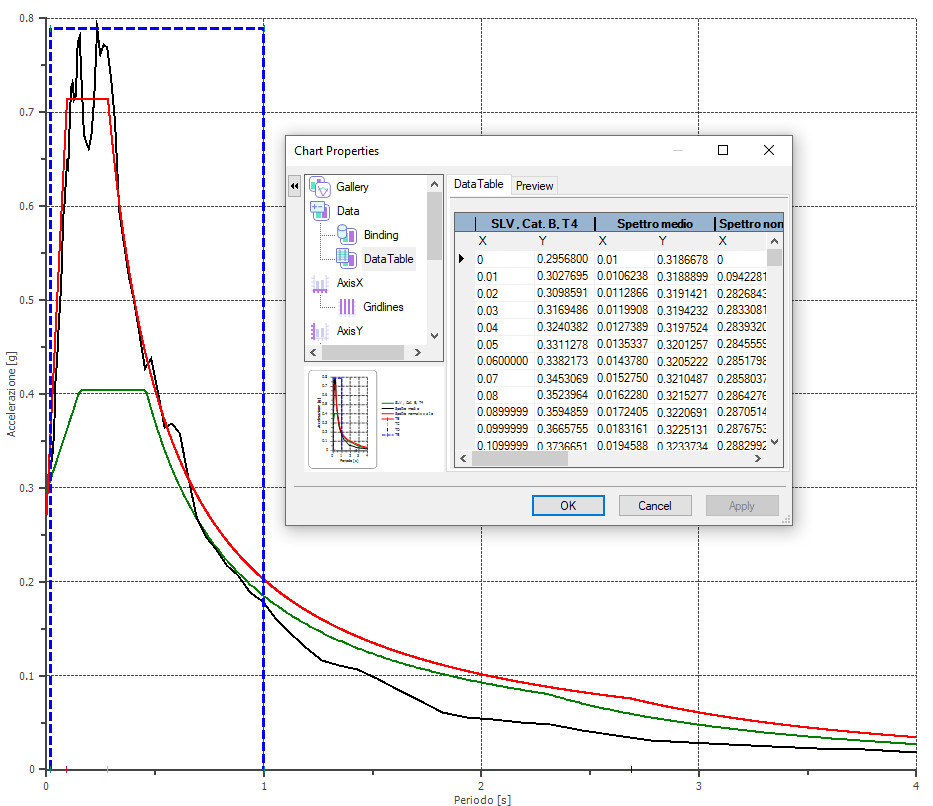Select the DataTable tree item

tap(389, 259)
